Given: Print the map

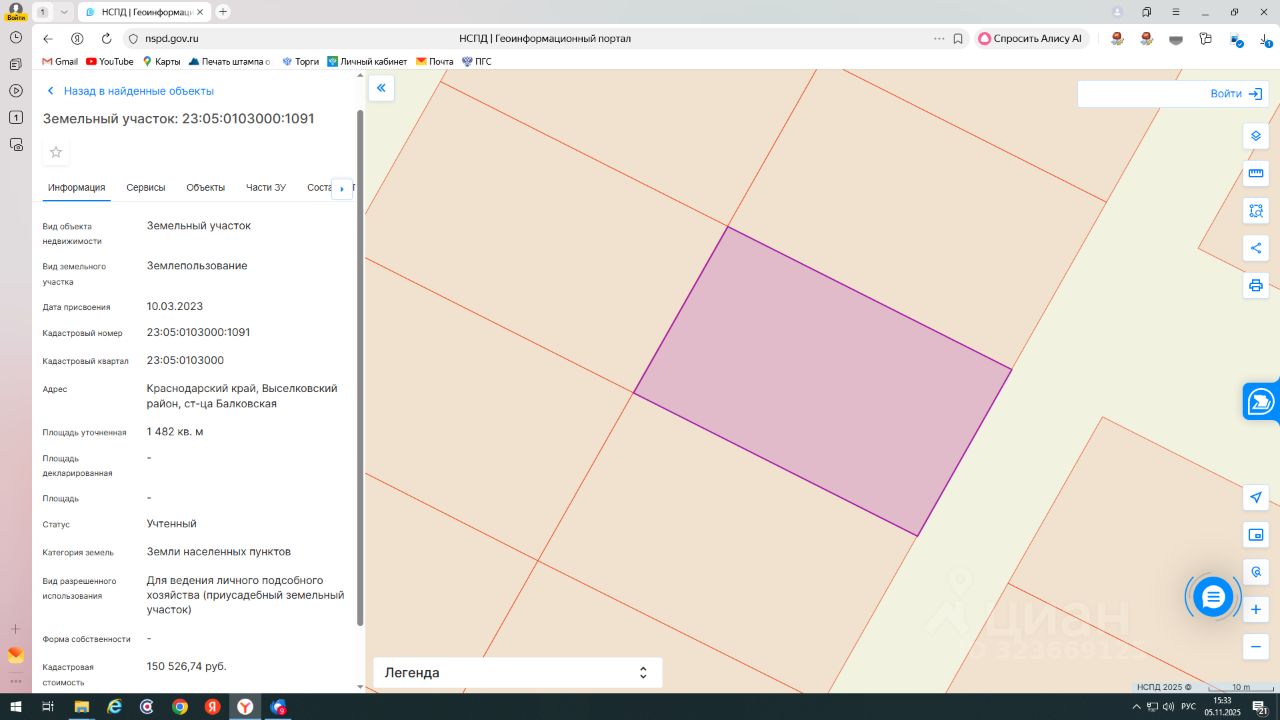Looking at the screenshot, I should point(1256,285).
